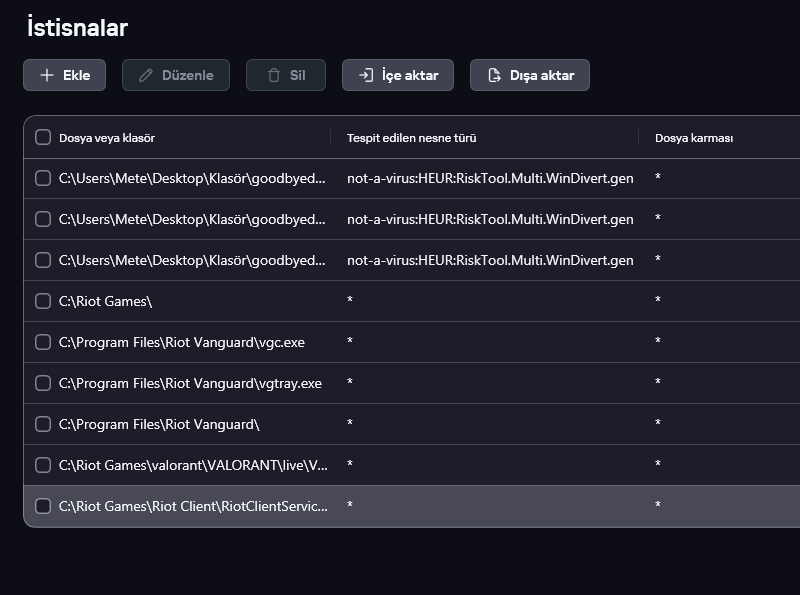800x595 pixels.
Task: Select the first goodbyedpi exclusion checkbox
Action: coord(43,178)
